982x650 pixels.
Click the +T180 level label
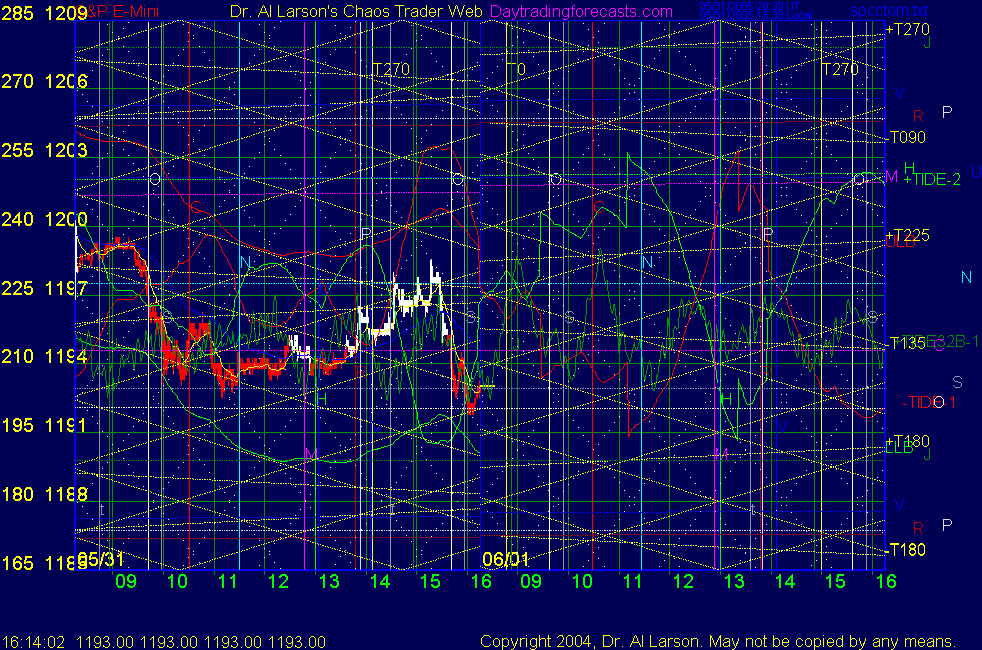pos(908,441)
